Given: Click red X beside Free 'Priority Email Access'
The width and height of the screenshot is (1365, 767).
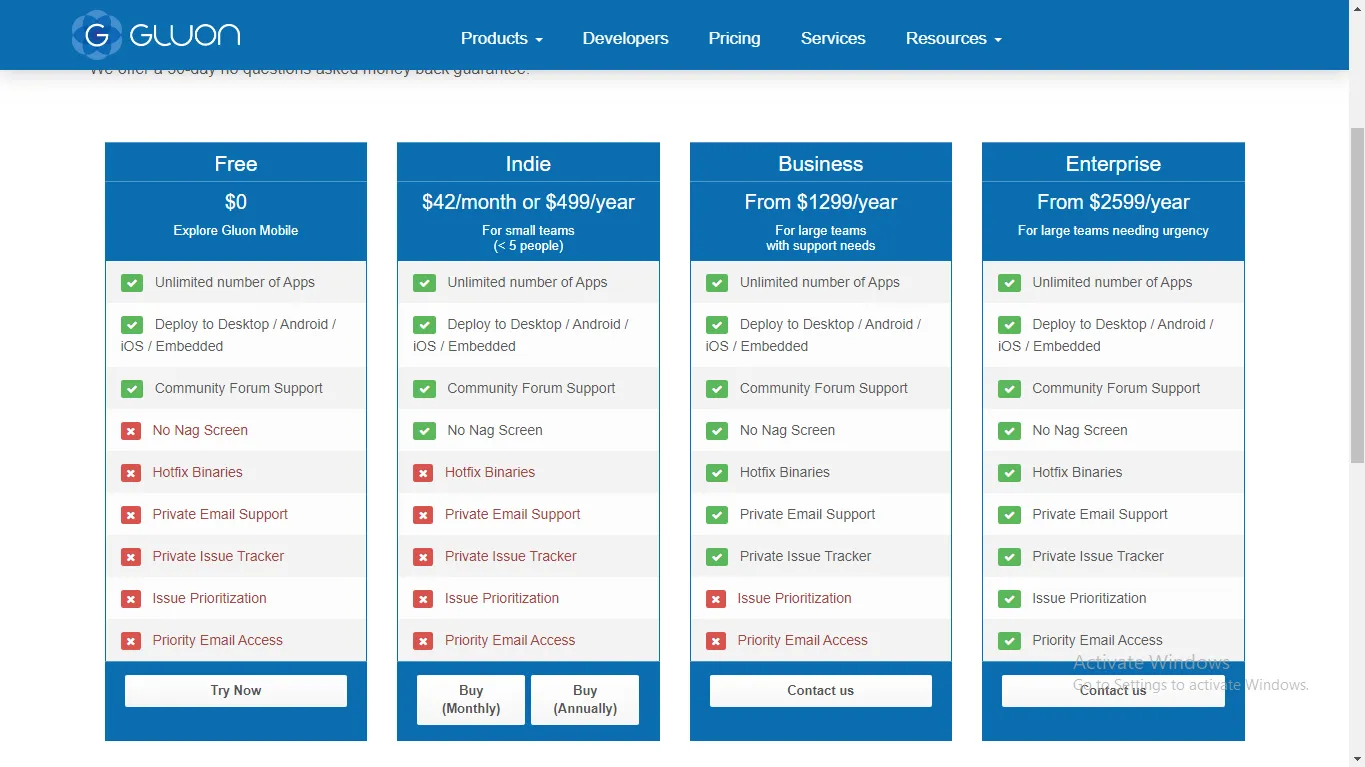Looking at the screenshot, I should click(x=131, y=641).
